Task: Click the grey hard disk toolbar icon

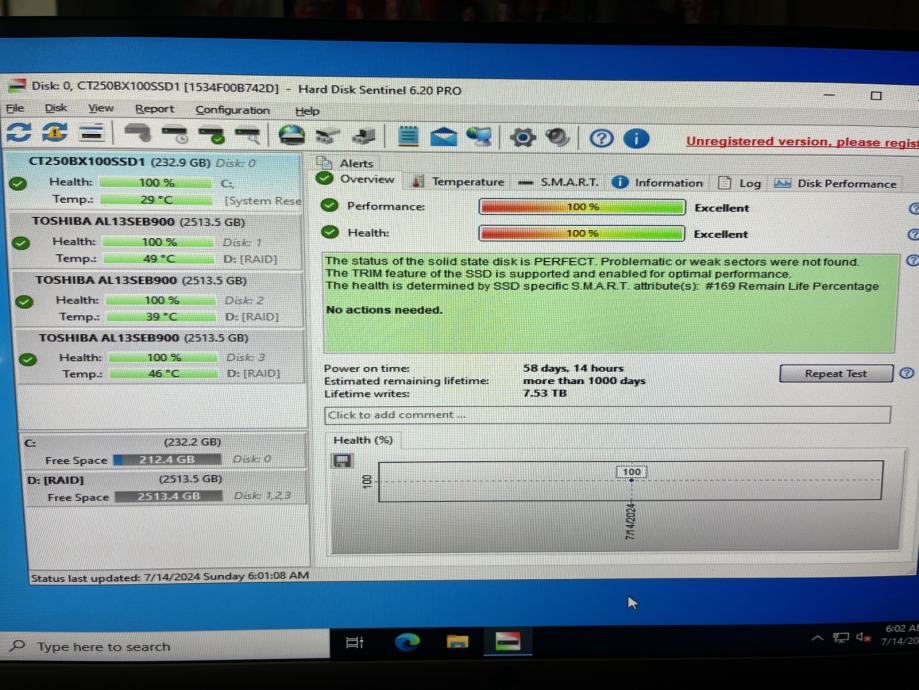Action: tap(138, 133)
